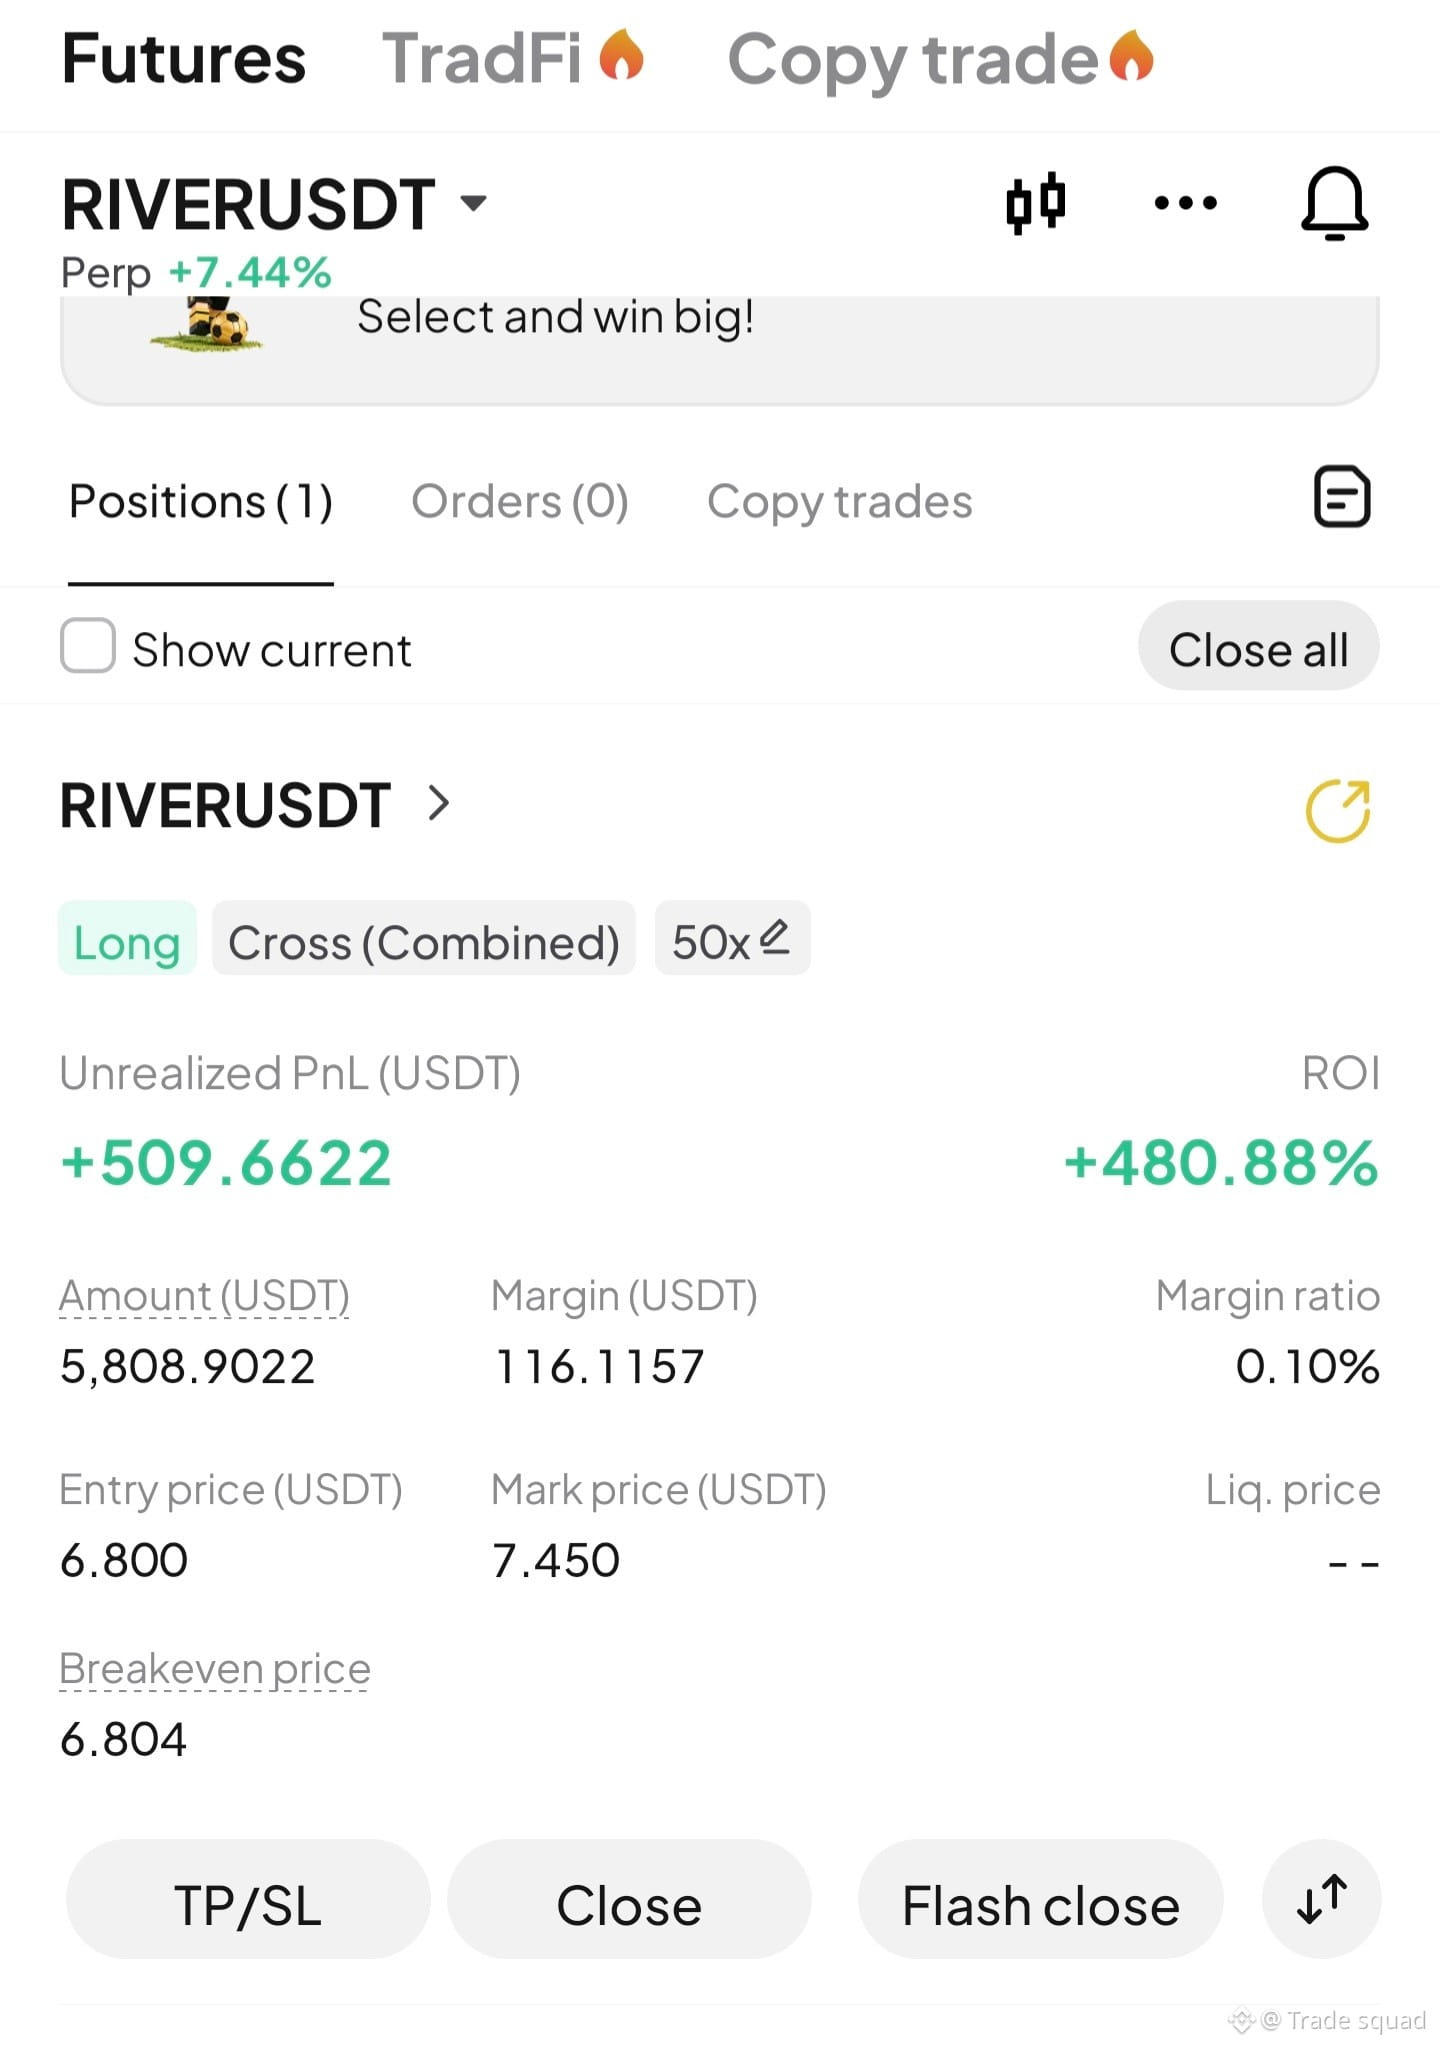Share position via yellow share icon
The width and height of the screenshot is (1440, 2045).
1338,810
